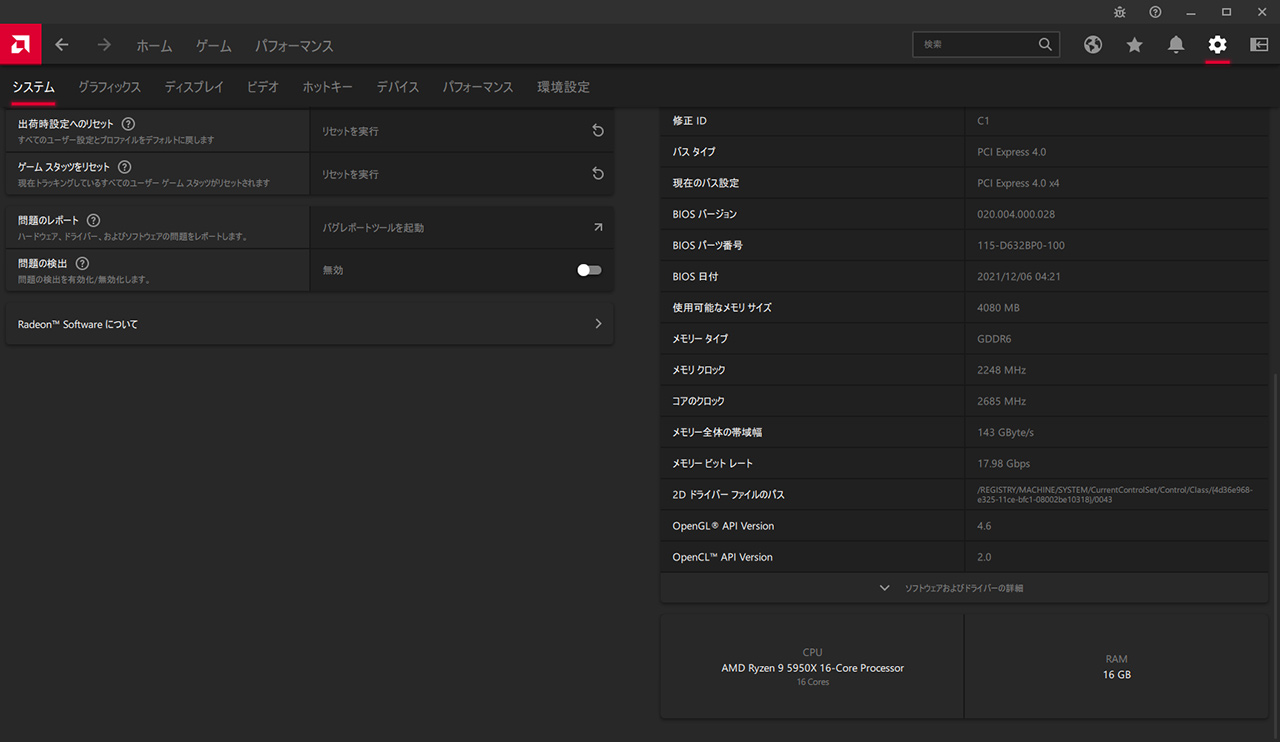Go forward with the right arrow
The width and height of the screenshot is (1280, 742).
[104, 45]
